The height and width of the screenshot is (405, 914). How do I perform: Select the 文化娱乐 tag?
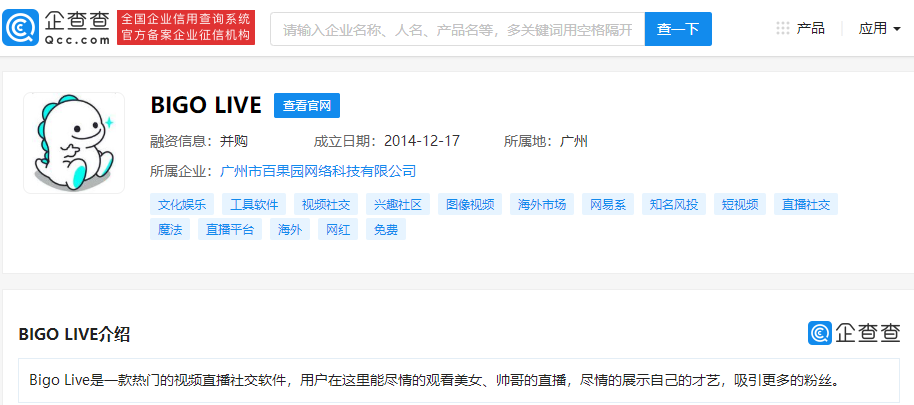tap(182, 205)
